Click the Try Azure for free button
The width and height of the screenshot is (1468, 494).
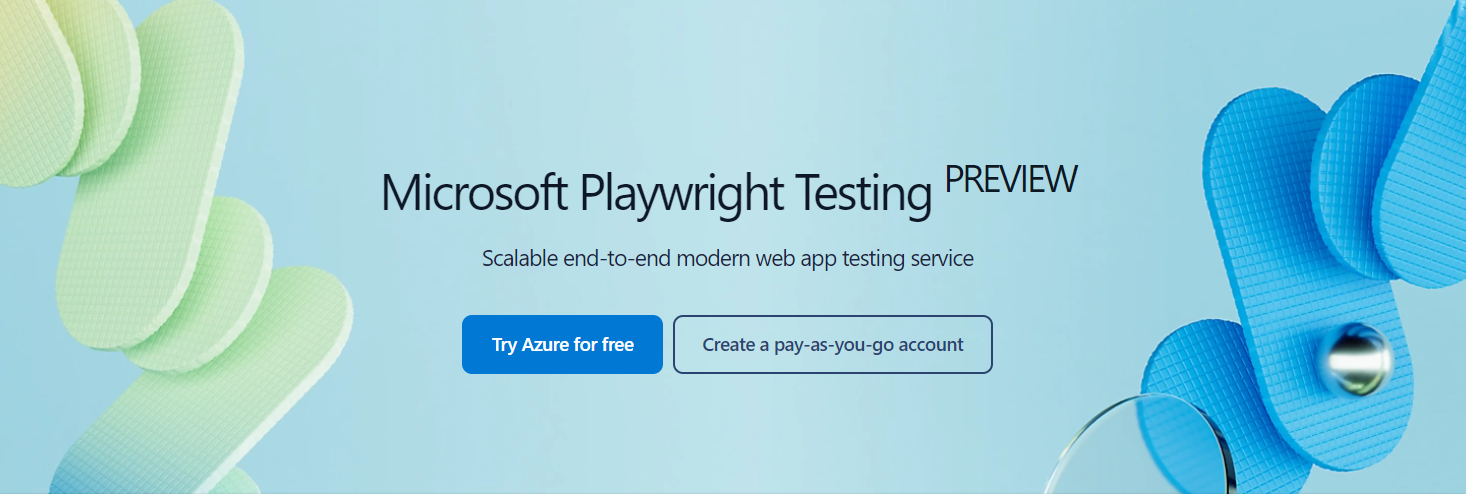point(562,345)
